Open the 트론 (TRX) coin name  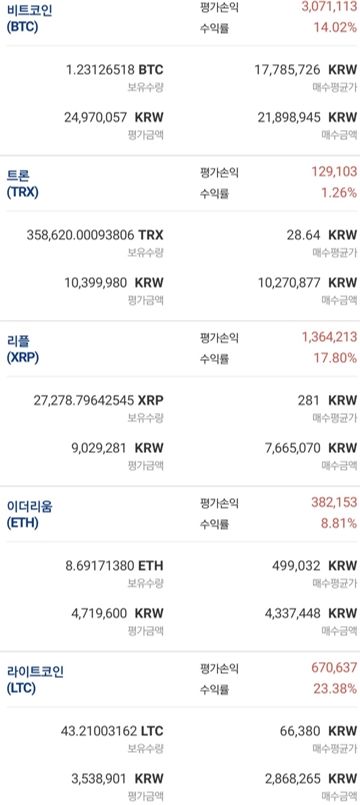tap(23, 184)
